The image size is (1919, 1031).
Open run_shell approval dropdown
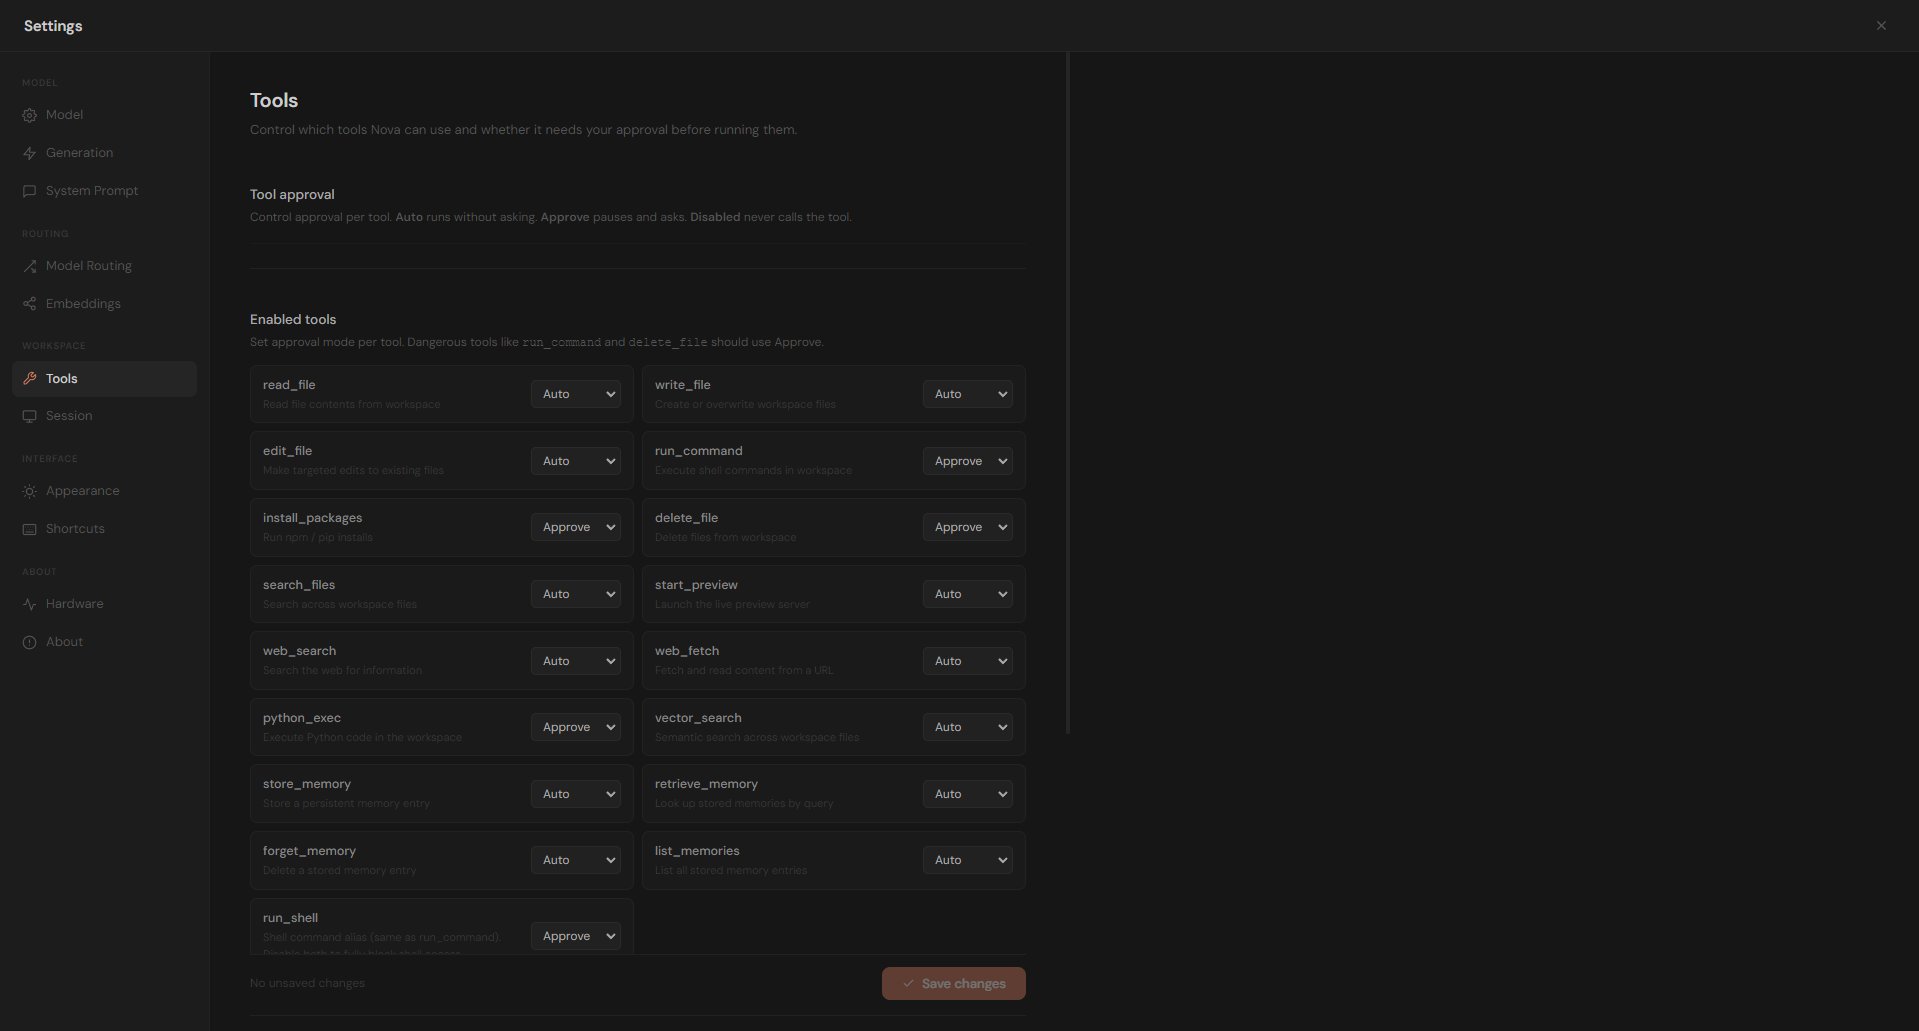pyautogui.click(x=576, y=936)
